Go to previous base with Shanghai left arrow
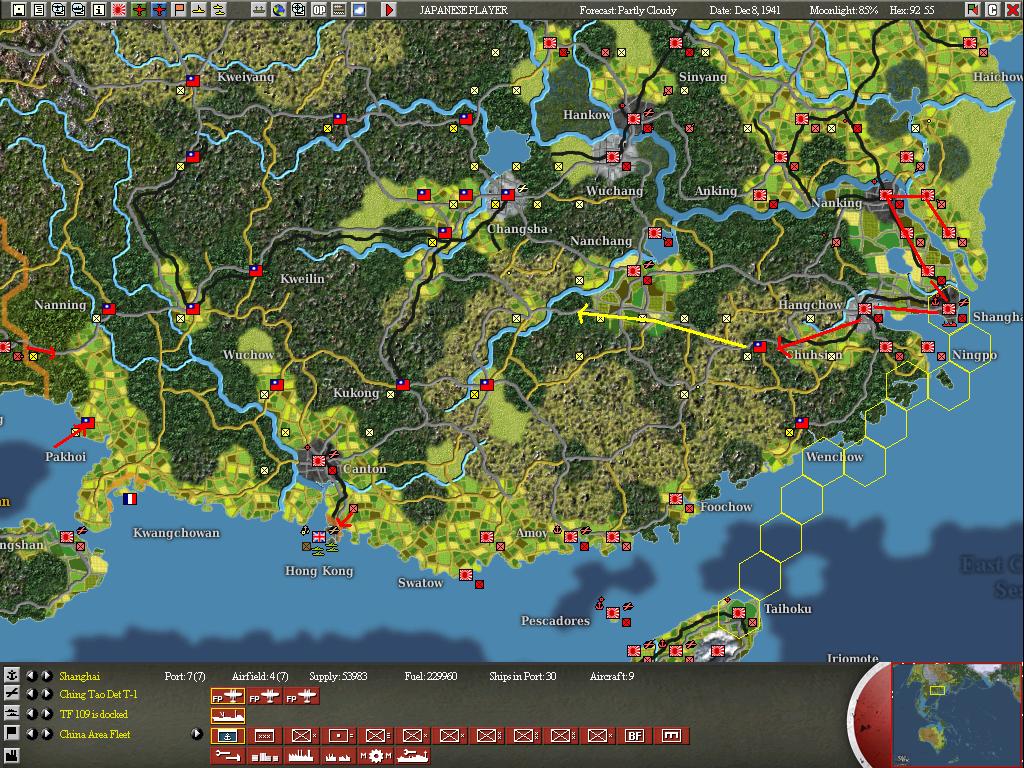The height and width of the screenshot is (768, 1024). click(31, 675)
